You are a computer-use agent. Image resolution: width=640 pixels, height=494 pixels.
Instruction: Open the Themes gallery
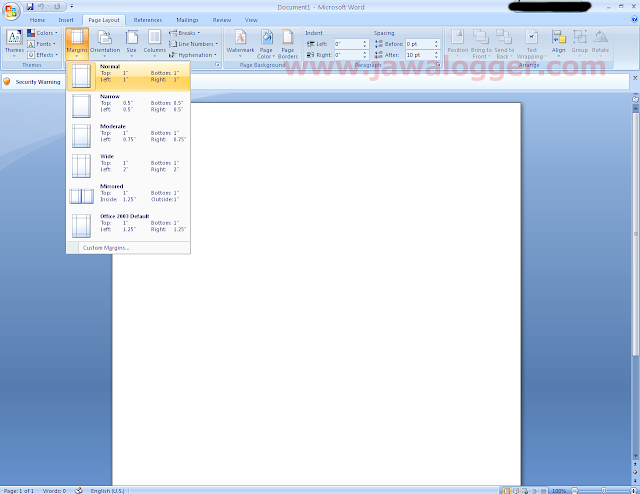pyautogui.click(x=14, y=43)
